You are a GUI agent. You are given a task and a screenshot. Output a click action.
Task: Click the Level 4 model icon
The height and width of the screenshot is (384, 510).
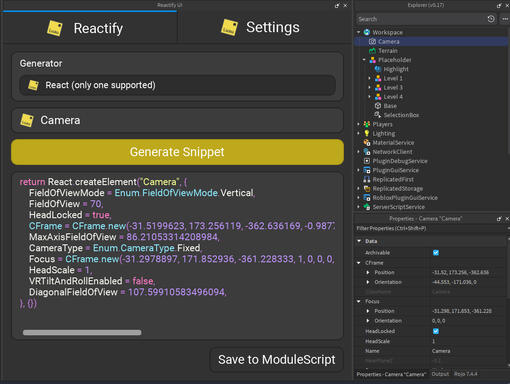click(x=378, y=97)
